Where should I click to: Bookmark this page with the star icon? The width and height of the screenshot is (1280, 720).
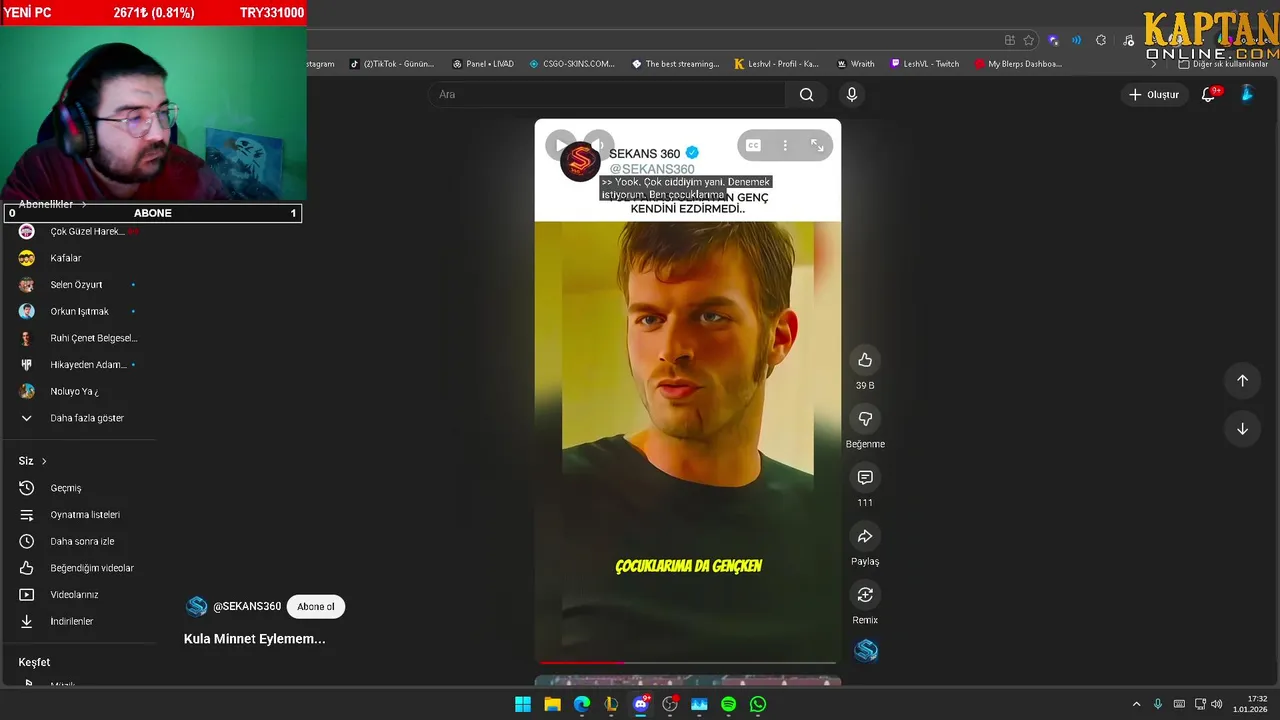click(1029, 40)
